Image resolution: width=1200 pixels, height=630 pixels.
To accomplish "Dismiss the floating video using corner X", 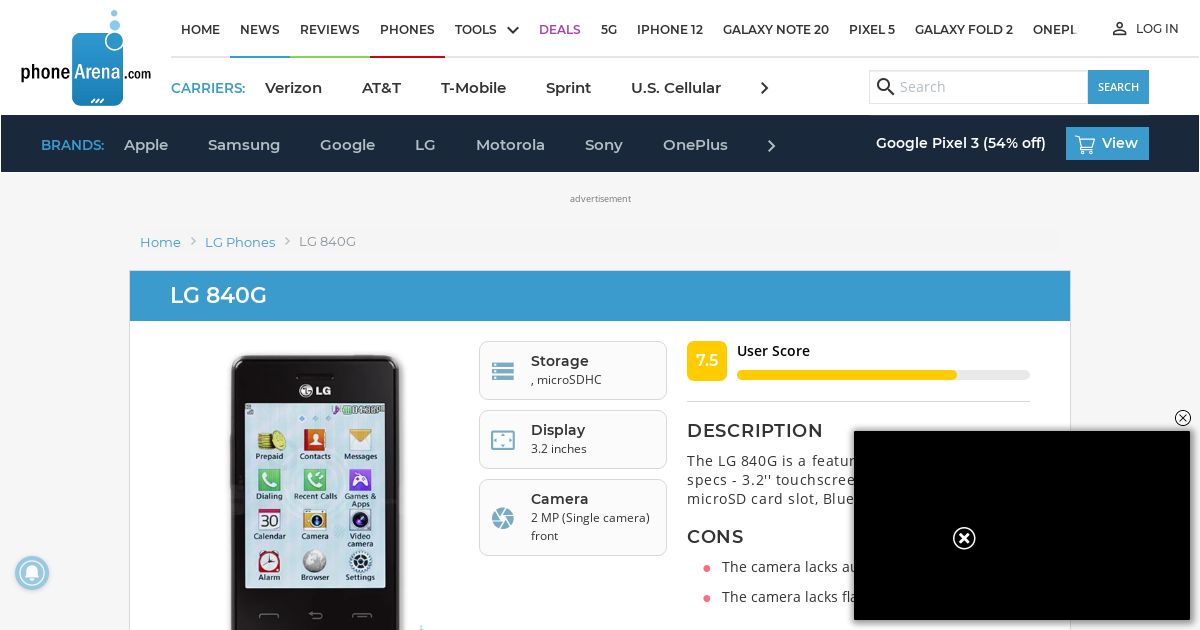I will pyautogui.click(x=1183, y=418).
